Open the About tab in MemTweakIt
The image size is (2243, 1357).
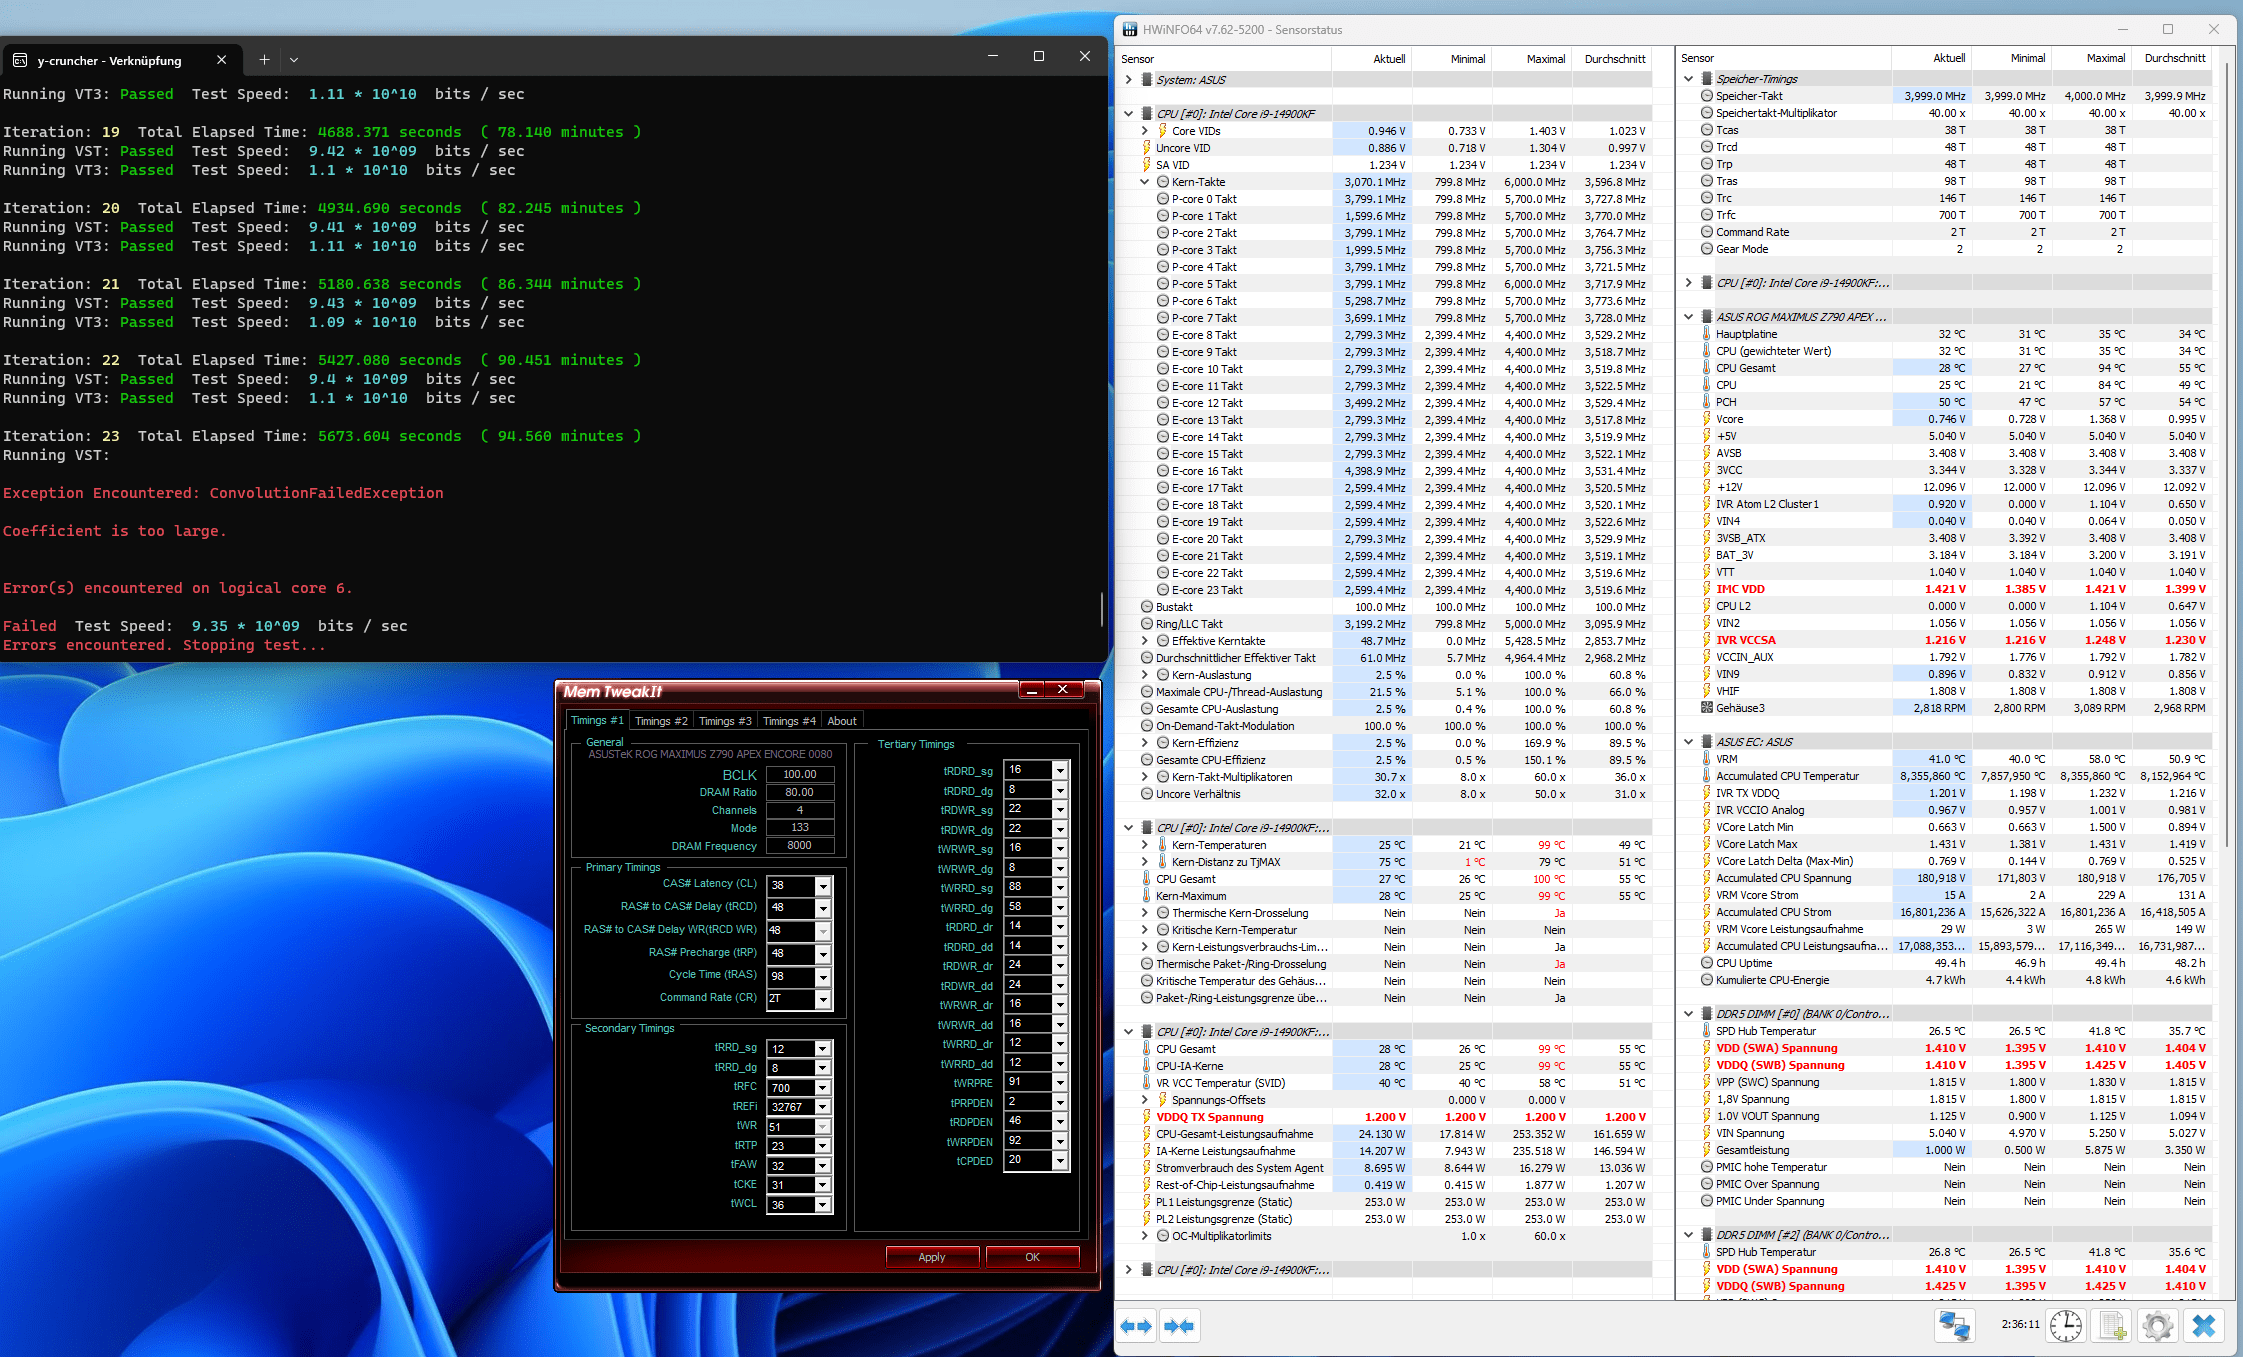coord(841,721)
